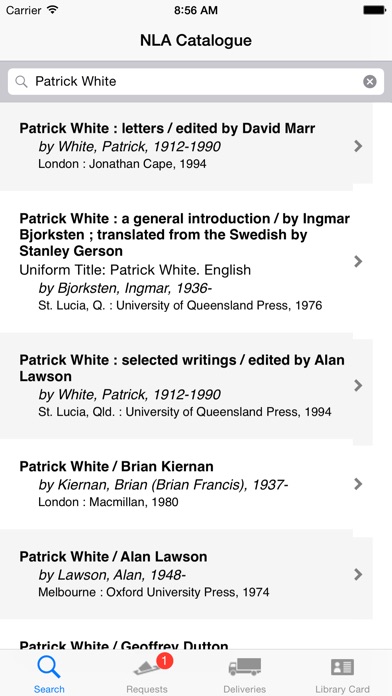Screen dimensions: 392x696
Task: Click the battery icon in status bar
Action: (x=374, y=10)
